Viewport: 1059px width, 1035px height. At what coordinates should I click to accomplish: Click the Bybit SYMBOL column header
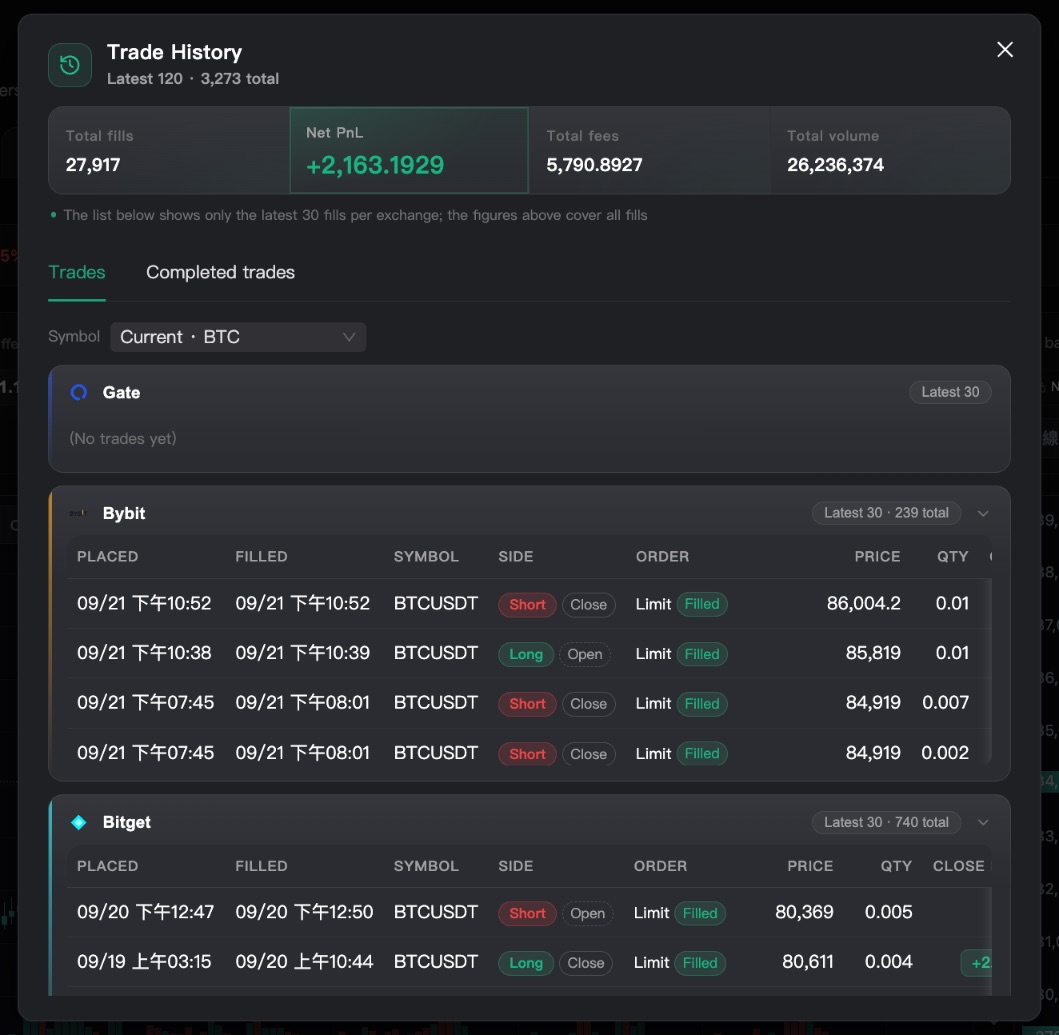pyautogui.click(x=426, y=557)
